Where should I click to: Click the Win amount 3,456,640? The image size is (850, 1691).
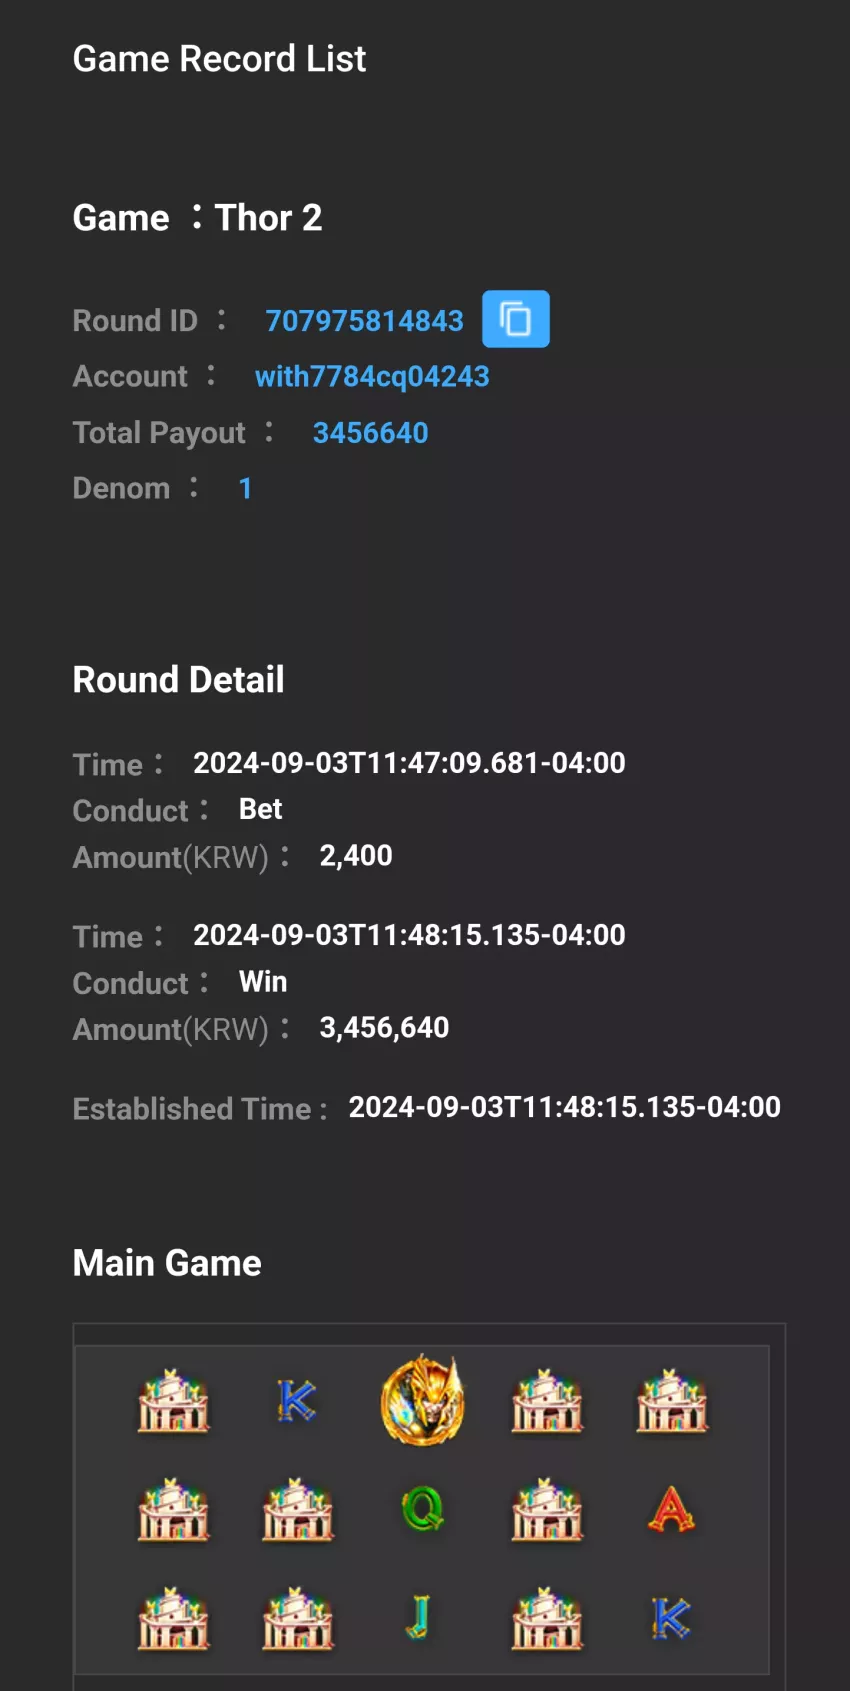(384, 1028)
